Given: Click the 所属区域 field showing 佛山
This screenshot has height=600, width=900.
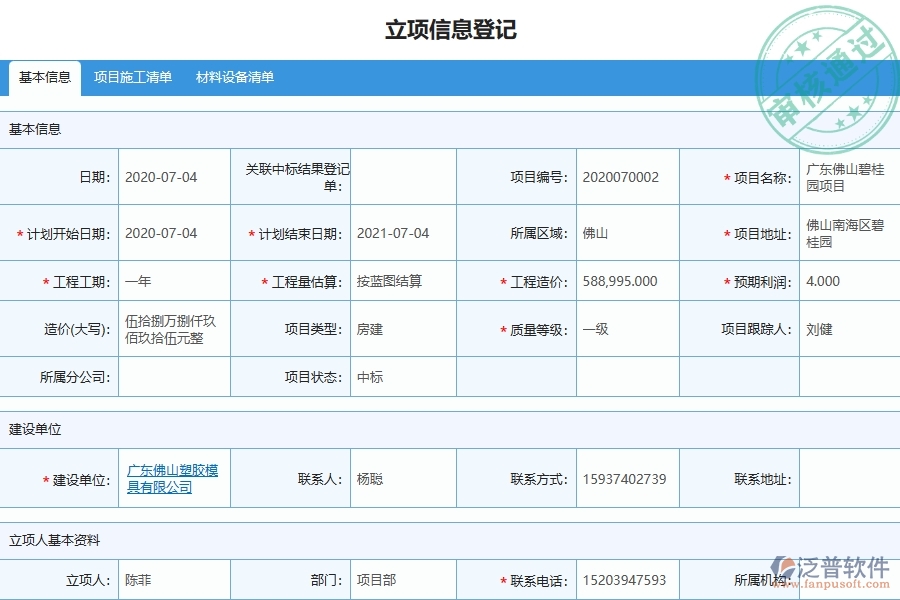Looking at the screenshot, I should (627, 232).
